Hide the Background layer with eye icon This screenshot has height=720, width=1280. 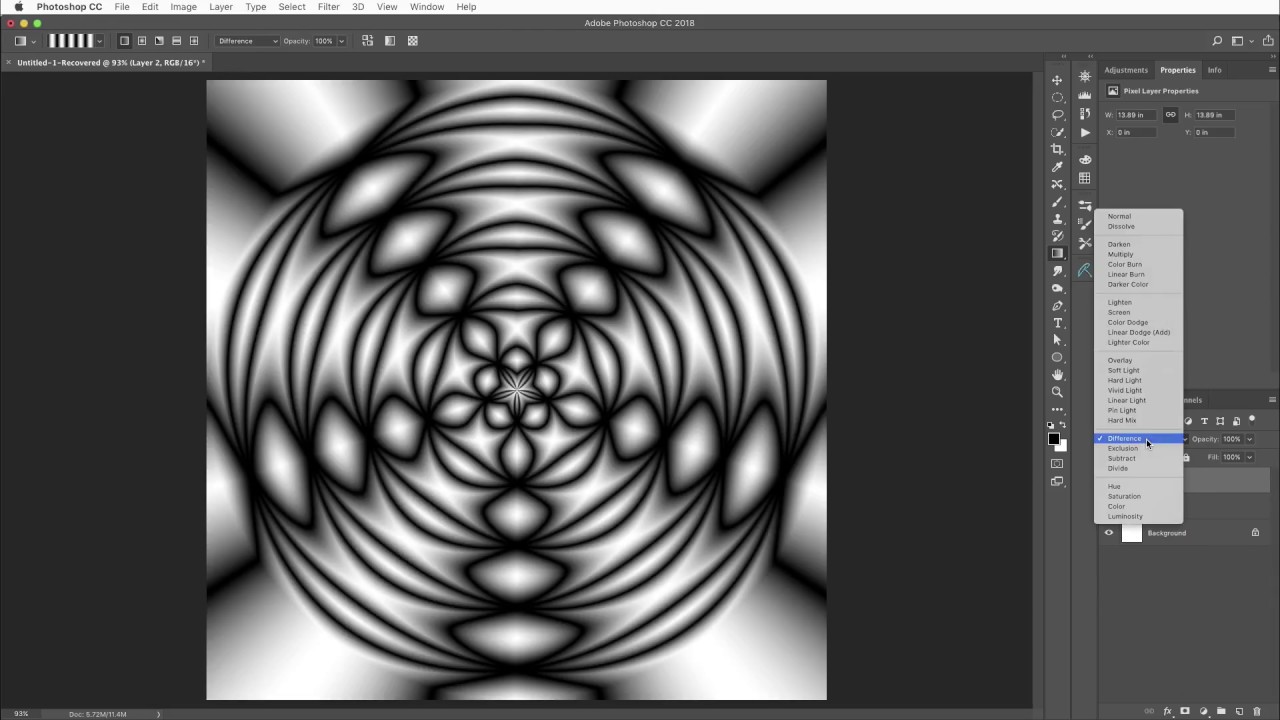pyautogui.click(x=1108, y=533)
